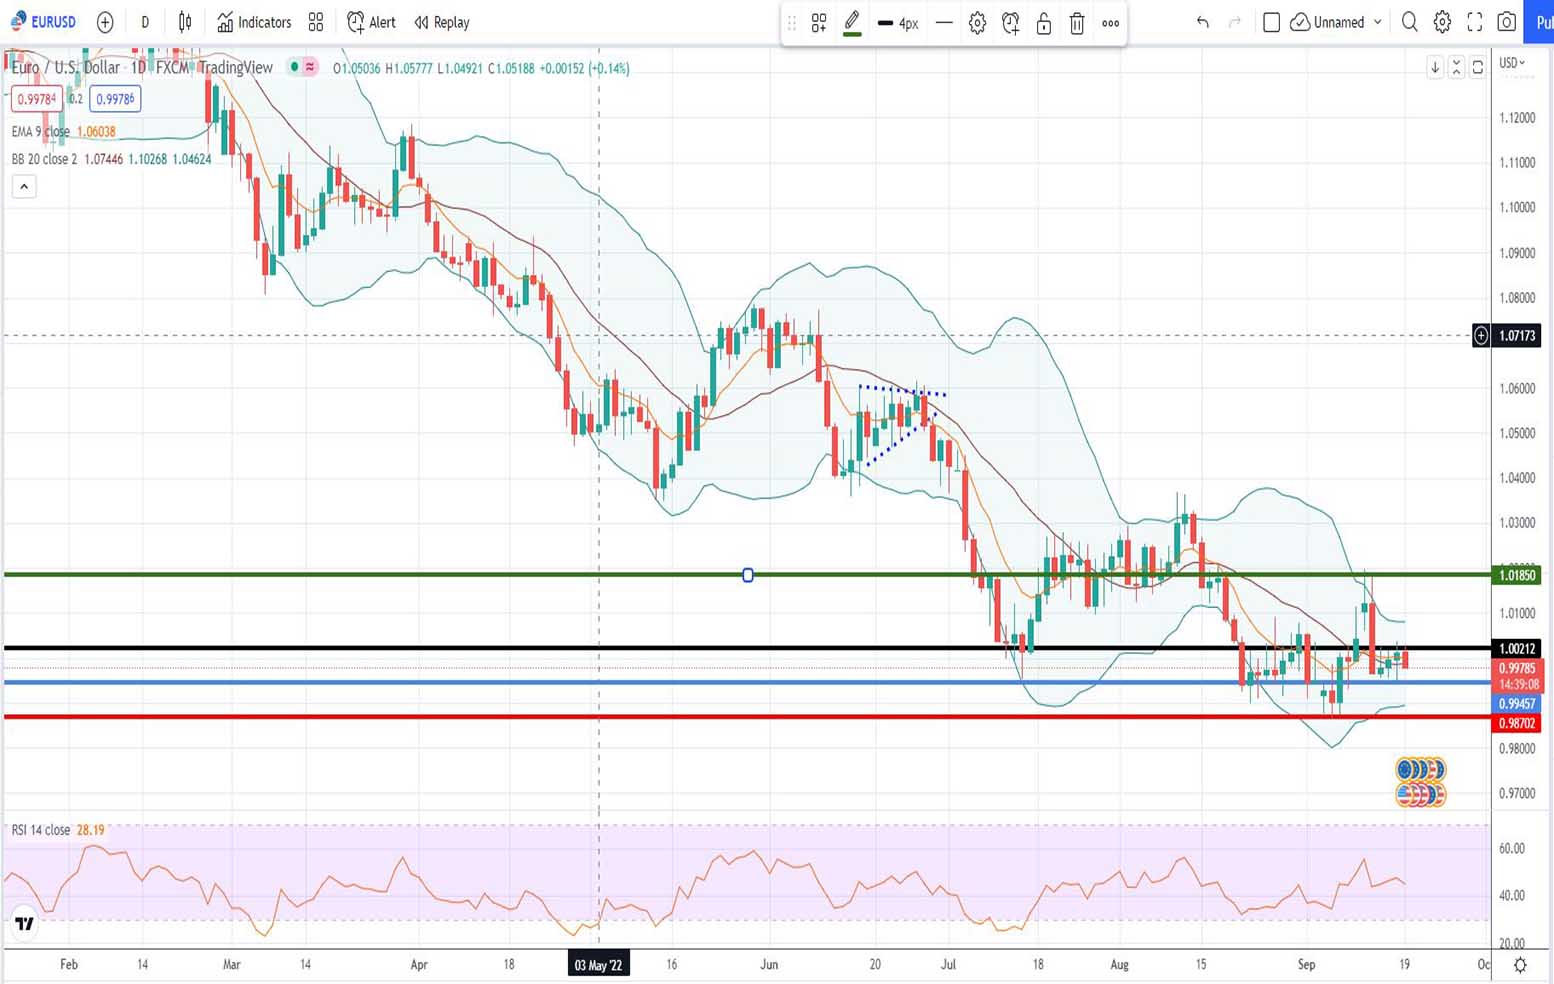
Task: Expand the Unnamed layout dropdown
Action: point(1377,22)
